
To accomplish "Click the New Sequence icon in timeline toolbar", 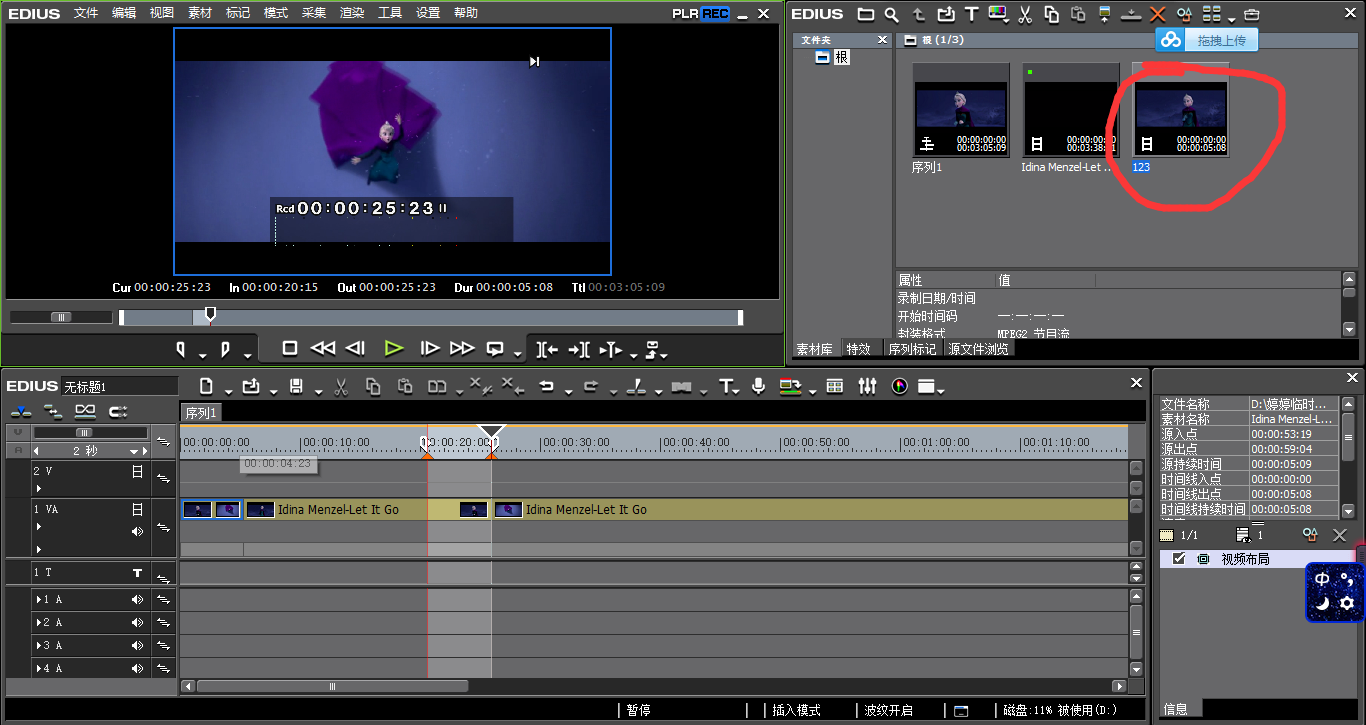I will 207,386.
